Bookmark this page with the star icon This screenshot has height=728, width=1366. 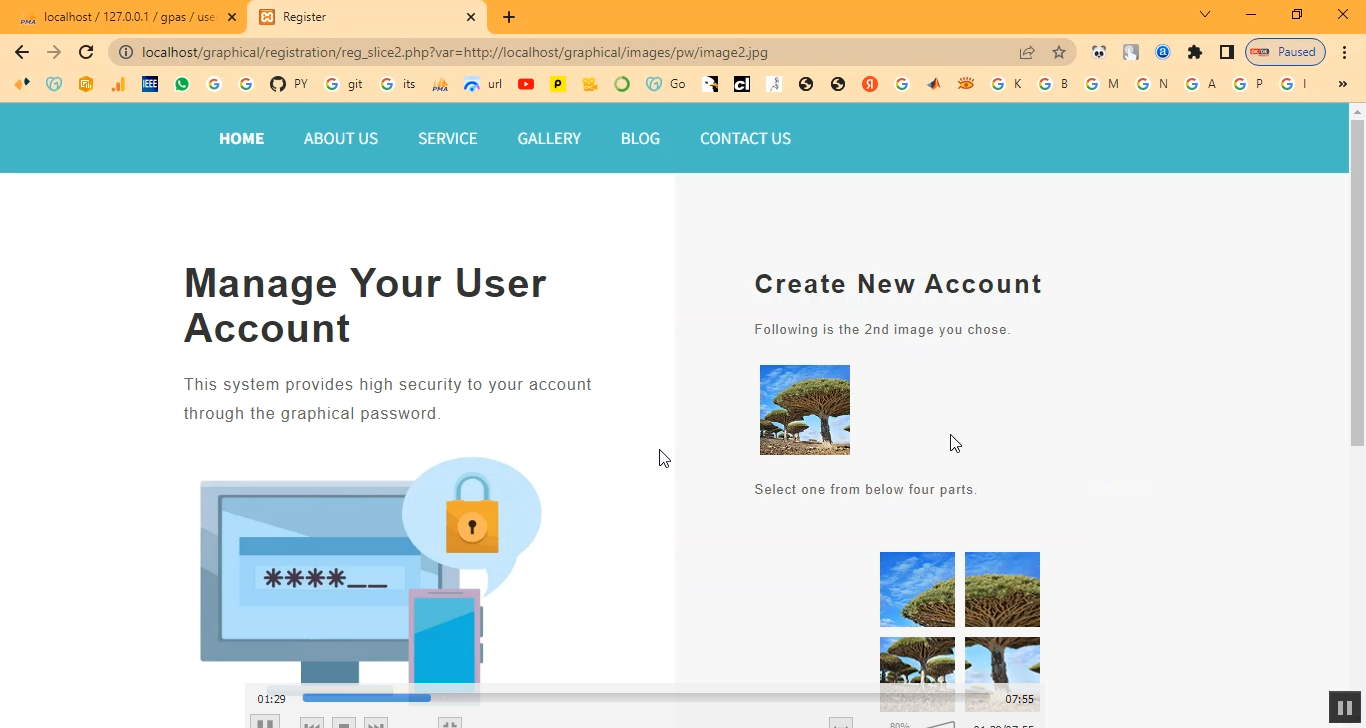click(x=1059, y=52)
